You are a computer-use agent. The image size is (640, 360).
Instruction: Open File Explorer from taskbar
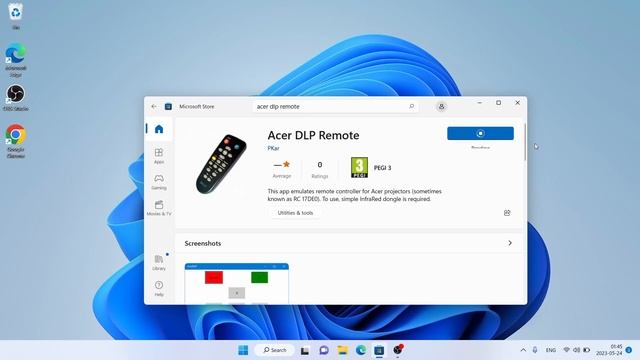(342, 350)
